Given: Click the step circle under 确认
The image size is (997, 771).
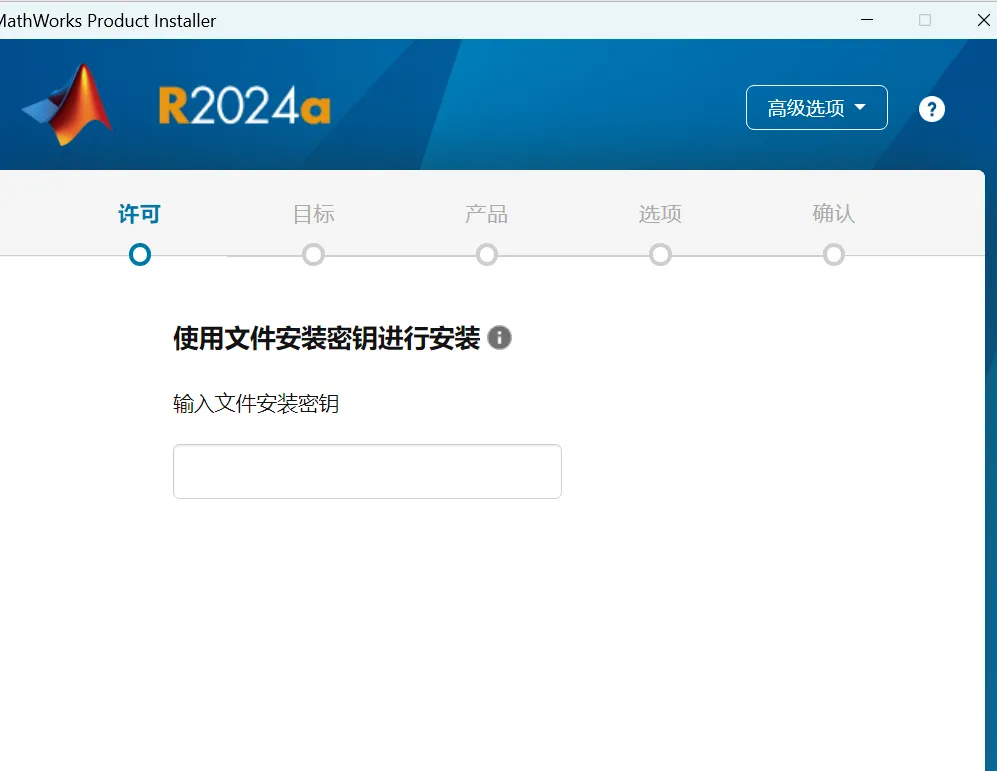Looking at the screenshot, I should tap(834, 255).
